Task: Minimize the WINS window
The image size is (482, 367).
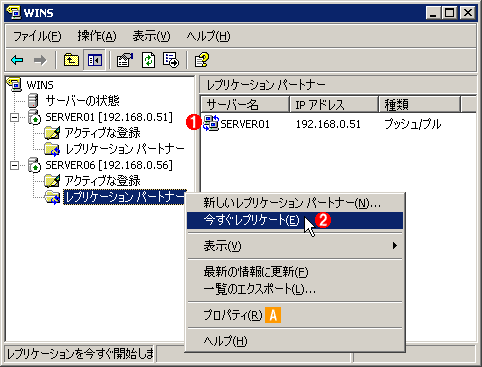Action: pyautogui.click(x=433, y=13)
